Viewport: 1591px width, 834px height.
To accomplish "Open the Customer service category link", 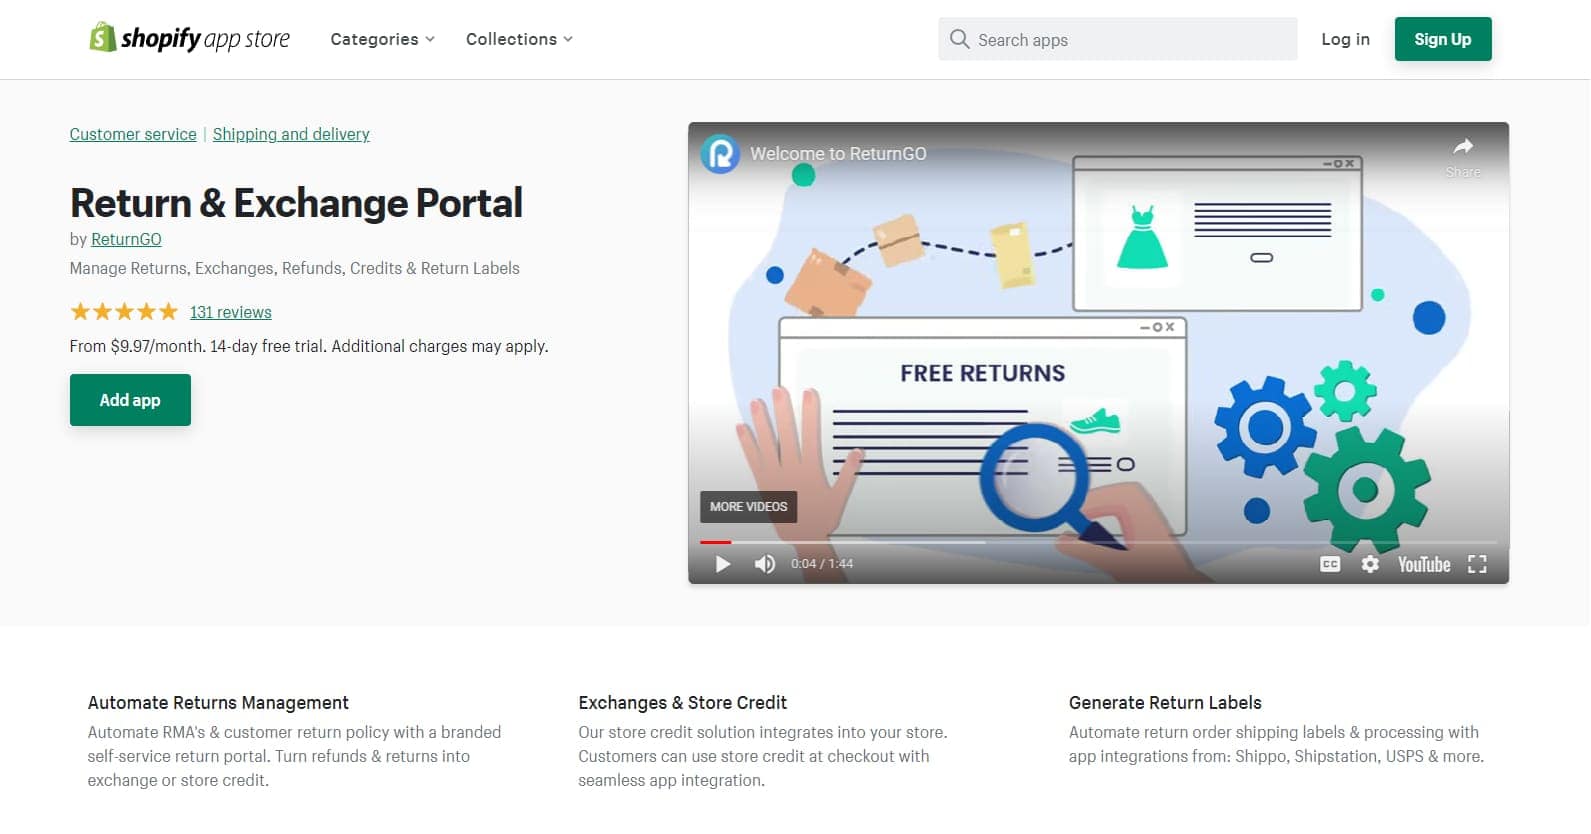I will click(133, 134).
